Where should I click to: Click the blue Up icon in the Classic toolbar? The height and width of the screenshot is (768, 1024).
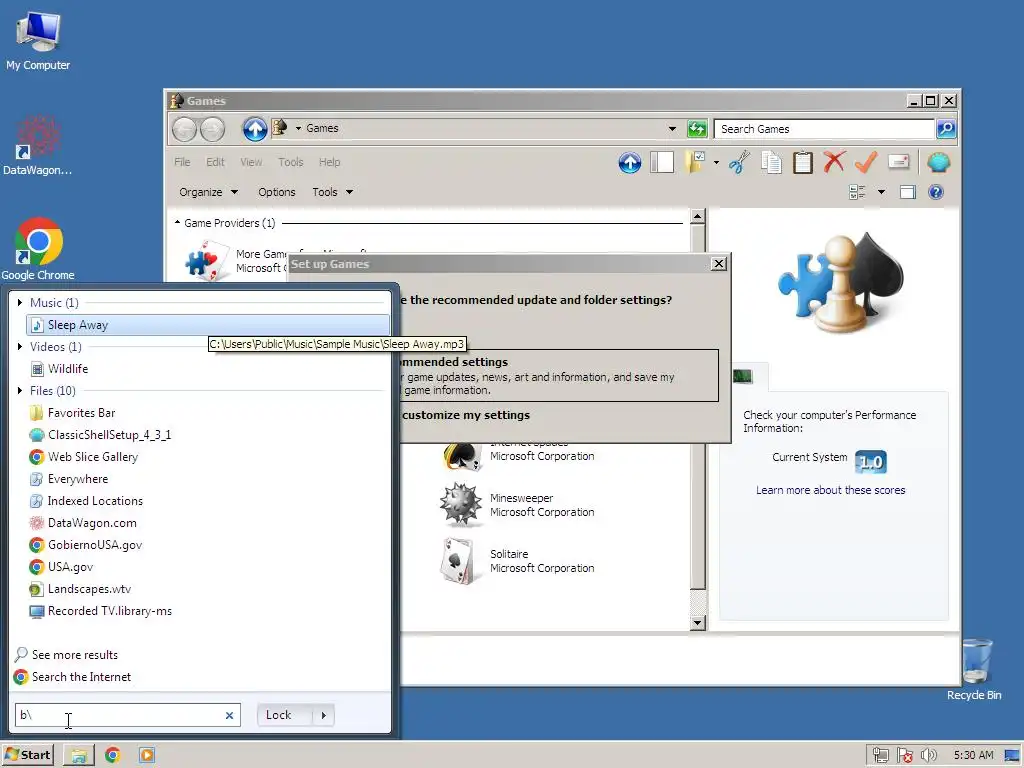pos(630,162)
